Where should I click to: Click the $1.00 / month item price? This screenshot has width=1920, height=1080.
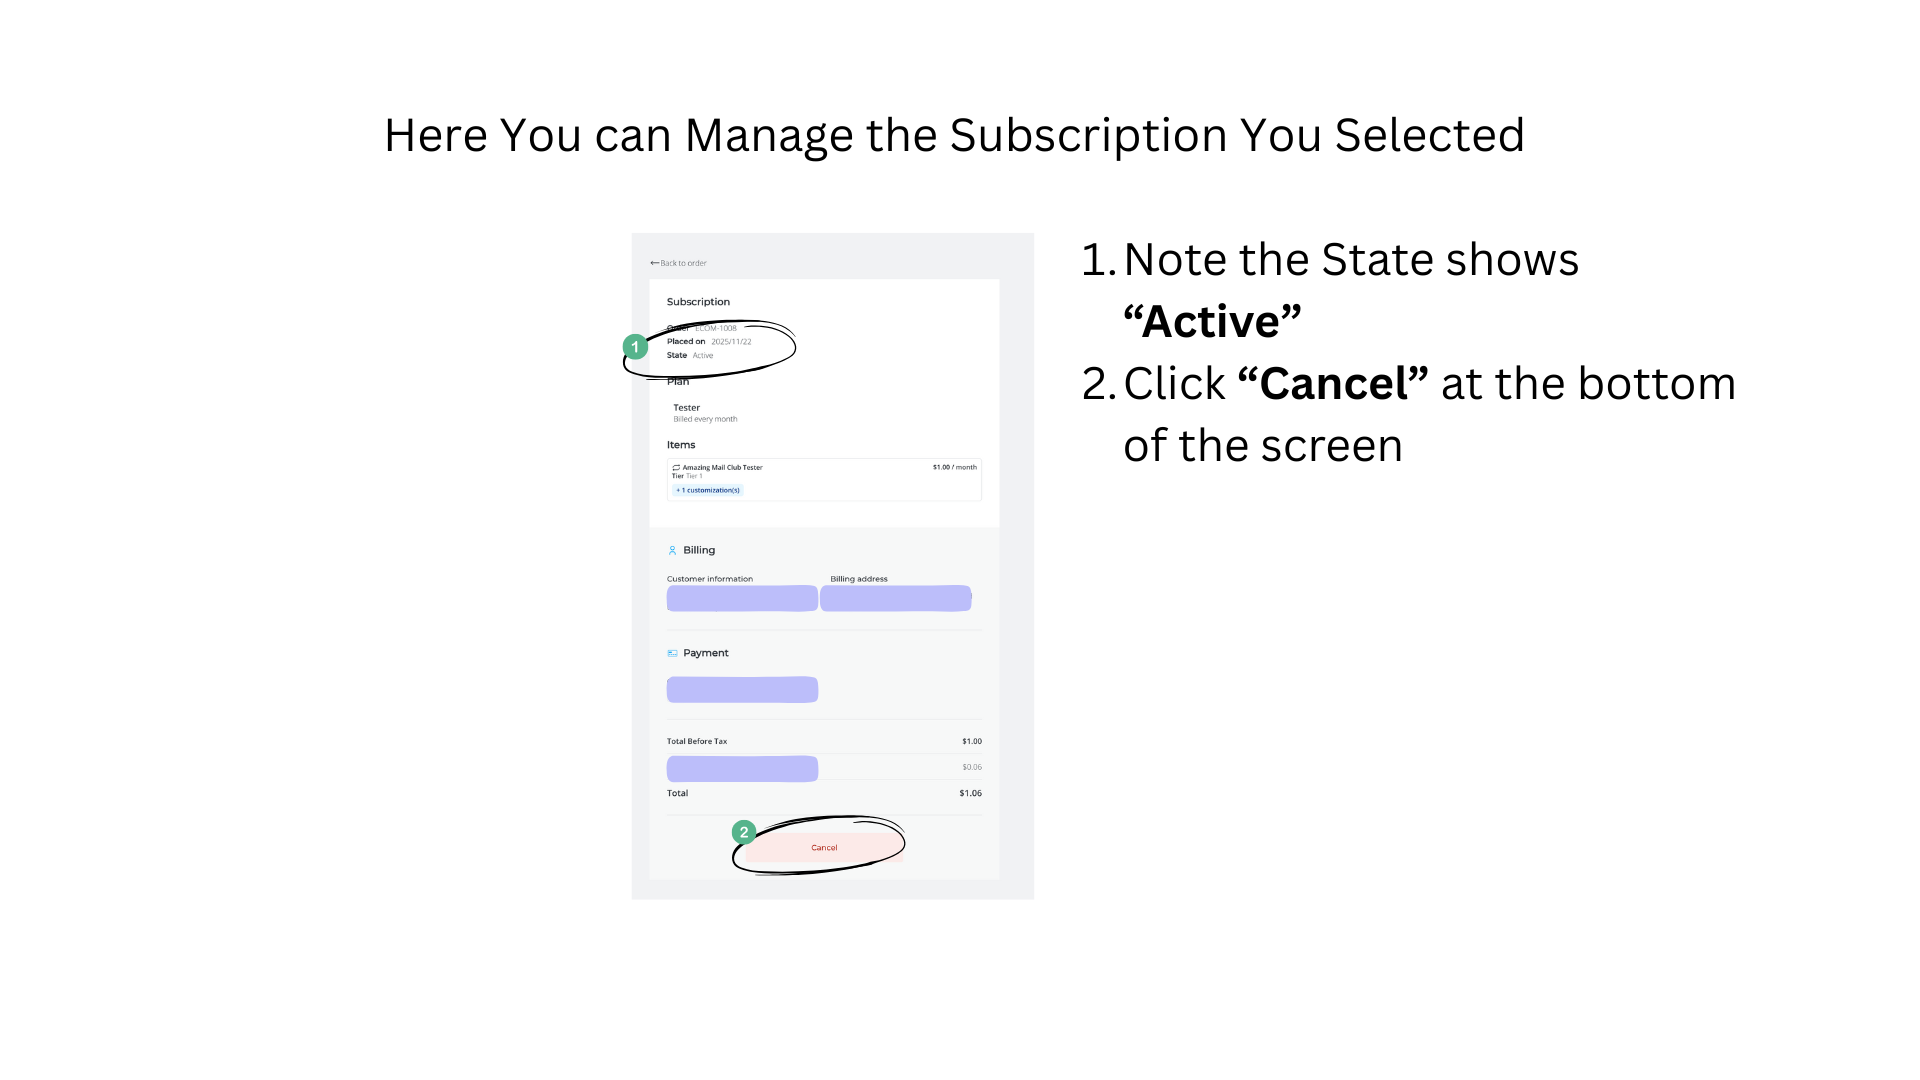954,467
